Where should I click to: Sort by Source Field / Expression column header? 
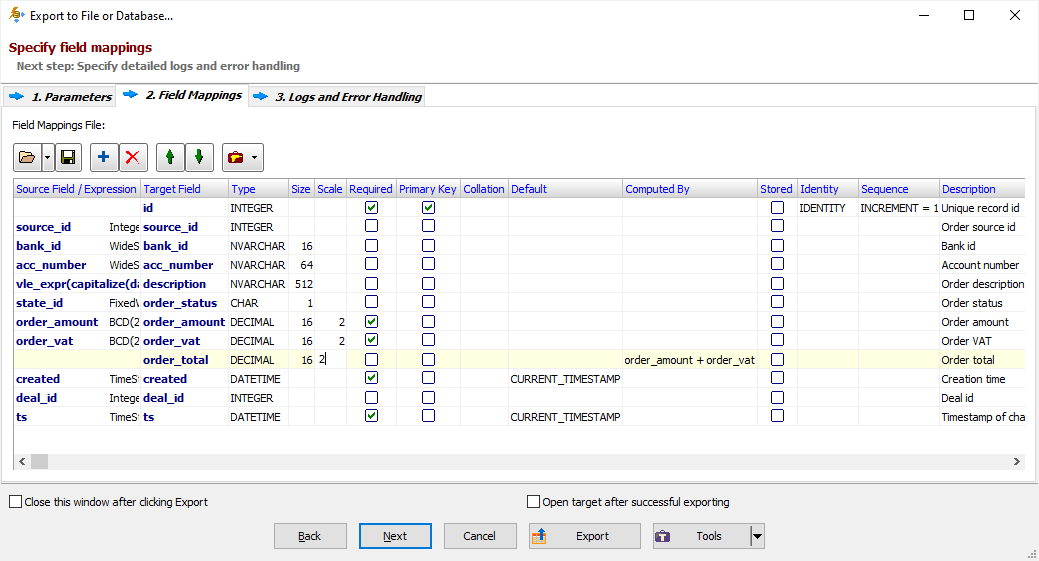click(77, 189)
